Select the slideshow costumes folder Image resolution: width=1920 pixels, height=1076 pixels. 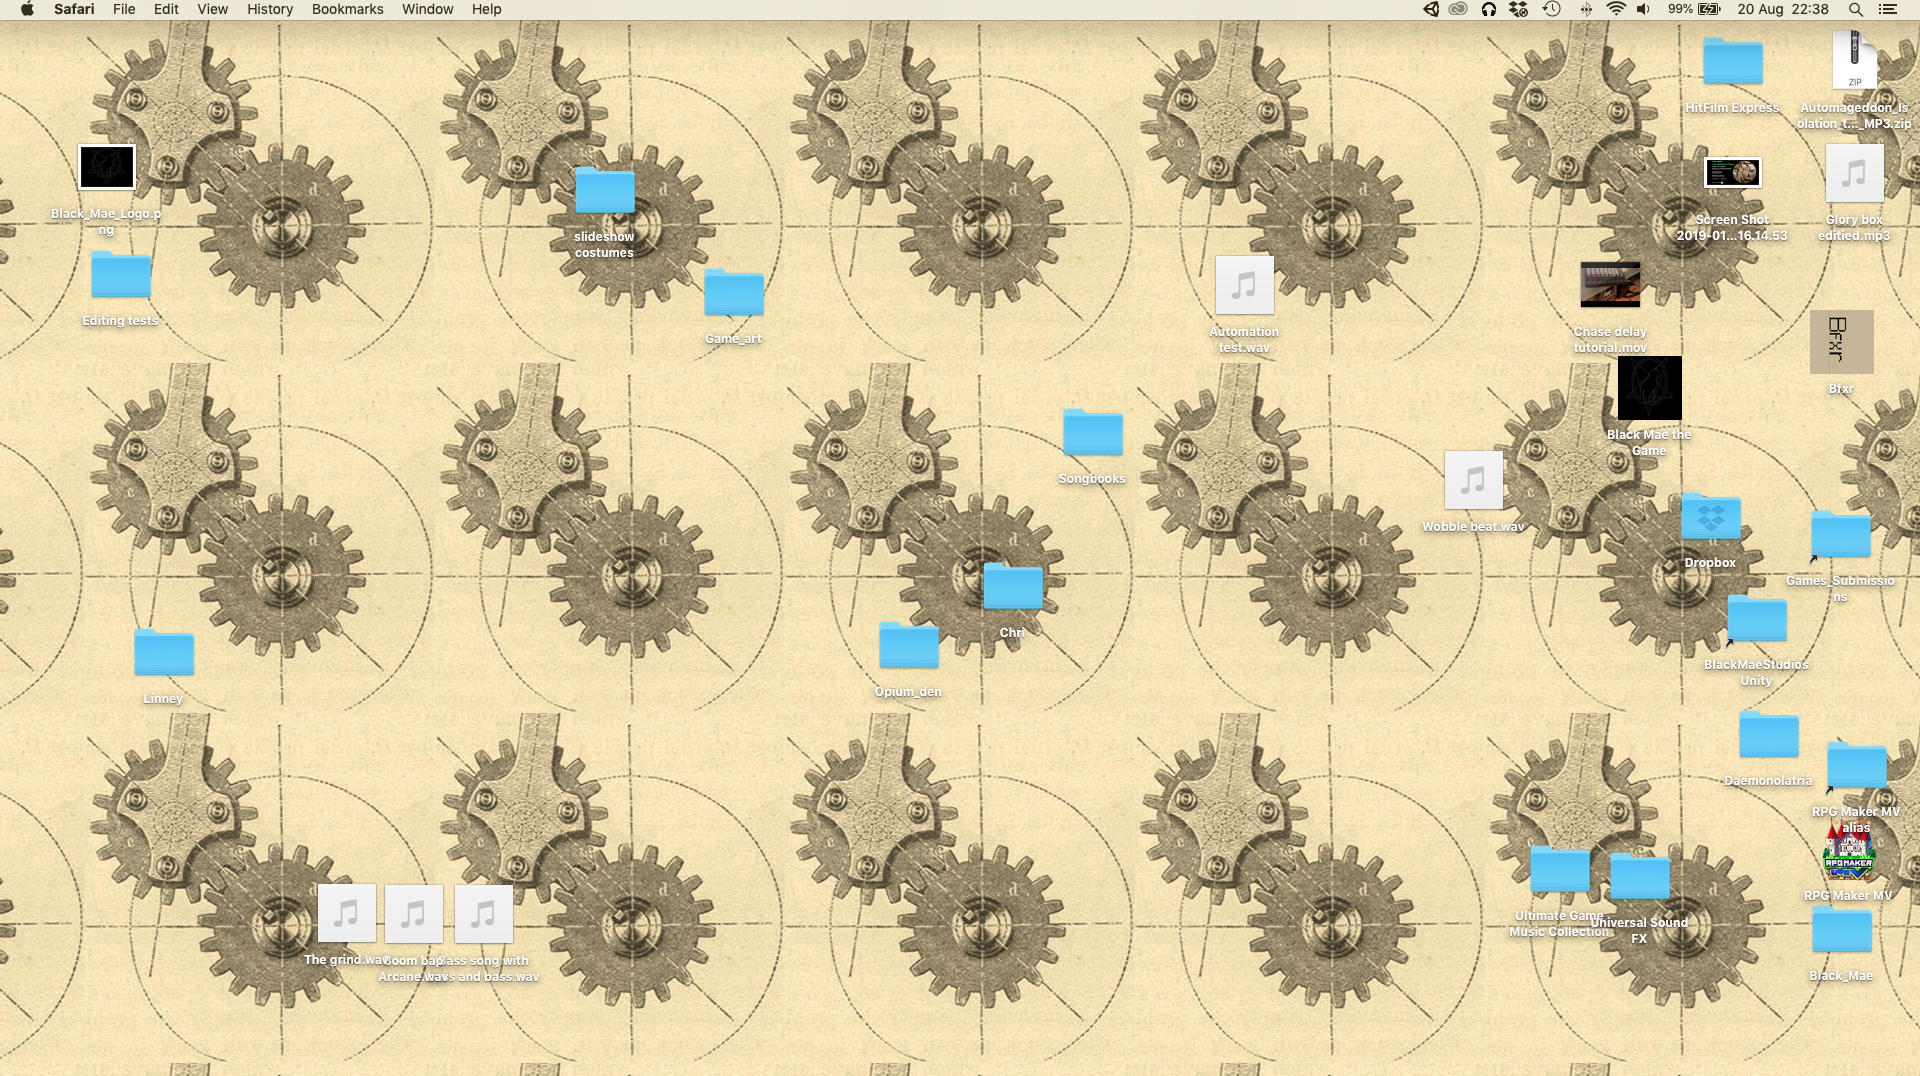coord(605,190)
